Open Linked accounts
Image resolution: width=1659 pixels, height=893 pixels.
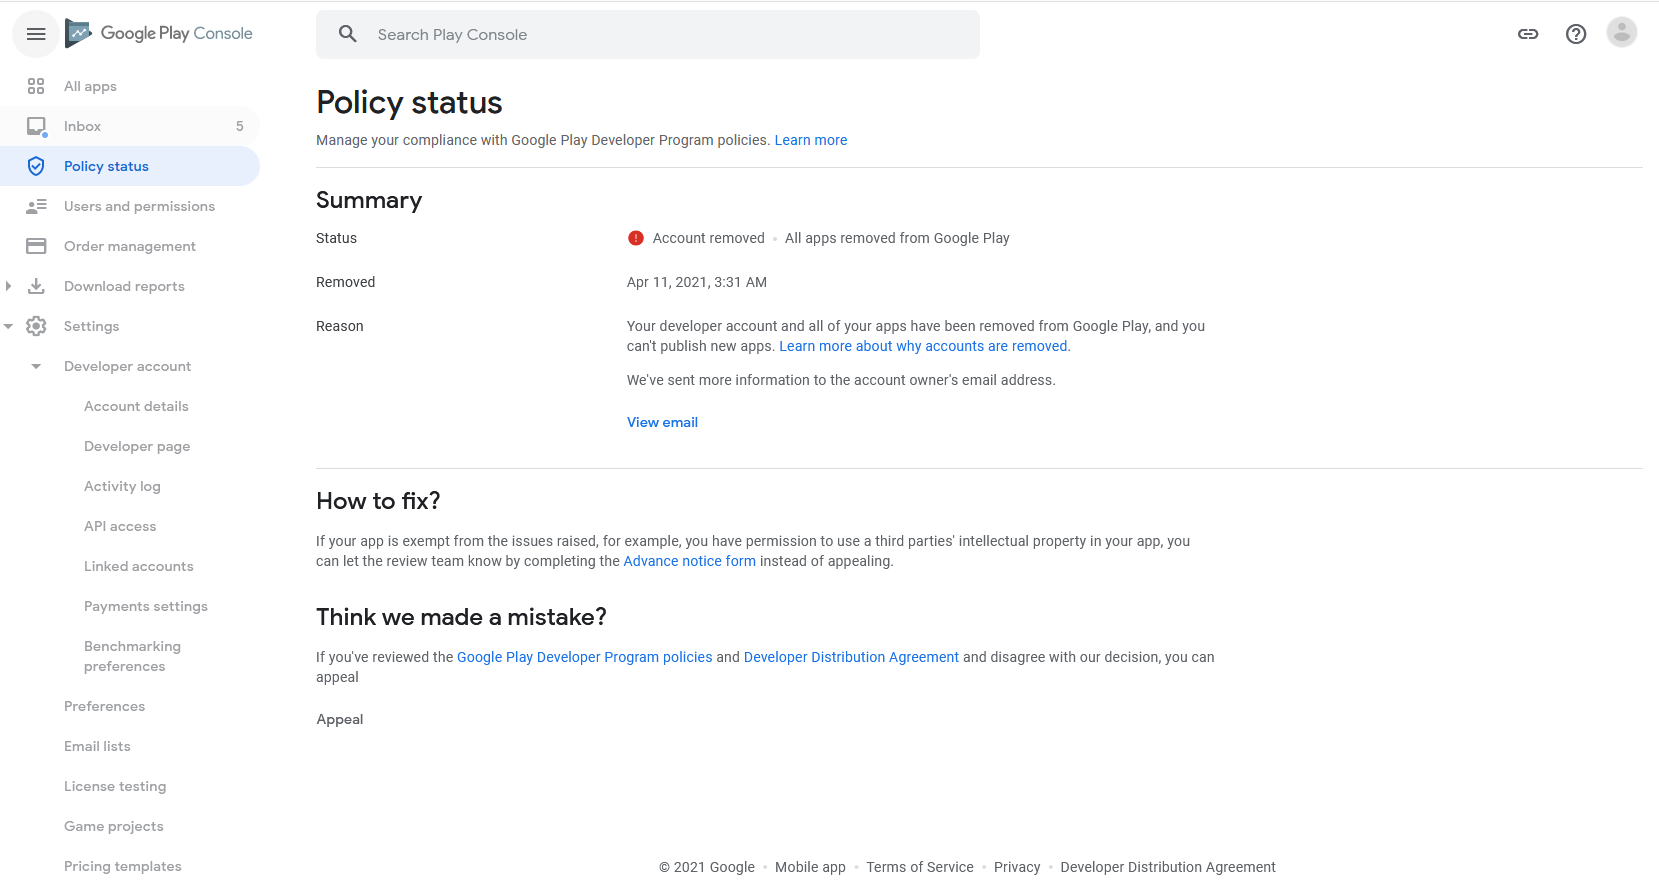click(139, 566)
